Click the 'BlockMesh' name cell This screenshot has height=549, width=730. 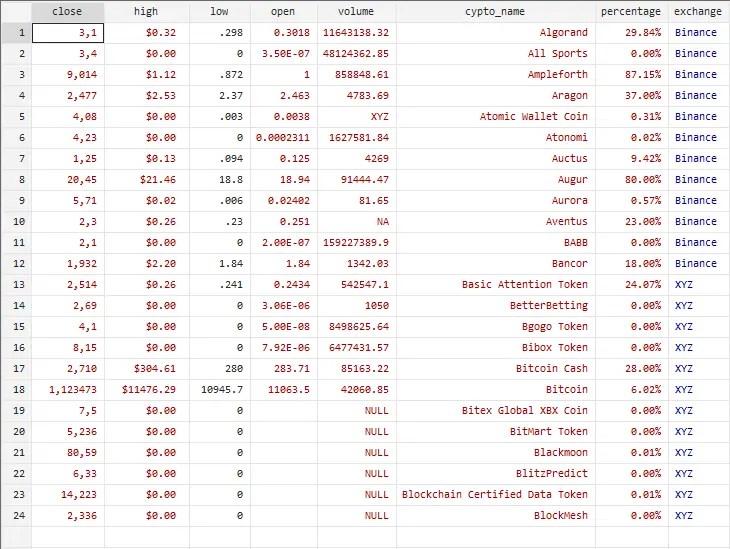pyautogui.click(x=496, y=515)
